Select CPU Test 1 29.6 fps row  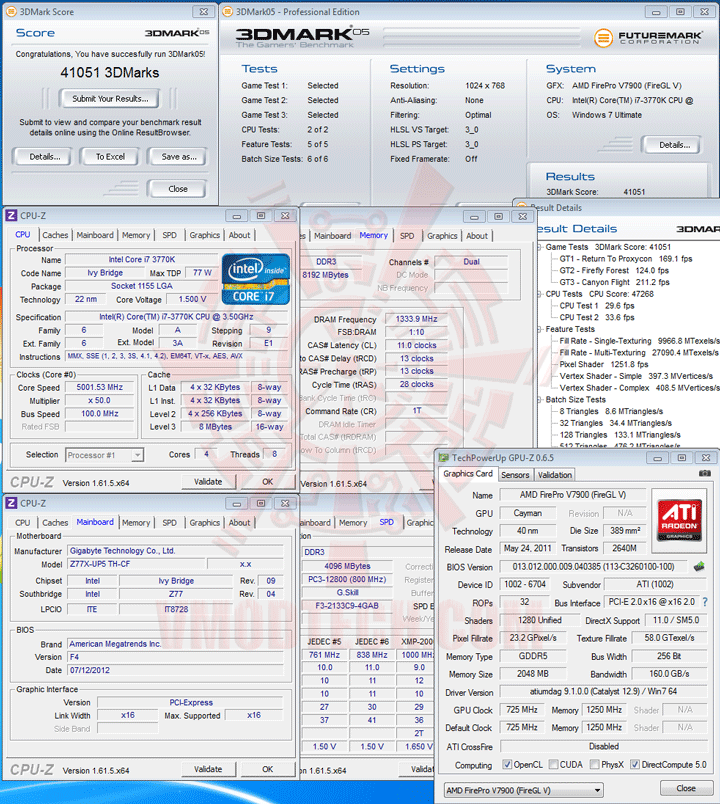(597, 306)
